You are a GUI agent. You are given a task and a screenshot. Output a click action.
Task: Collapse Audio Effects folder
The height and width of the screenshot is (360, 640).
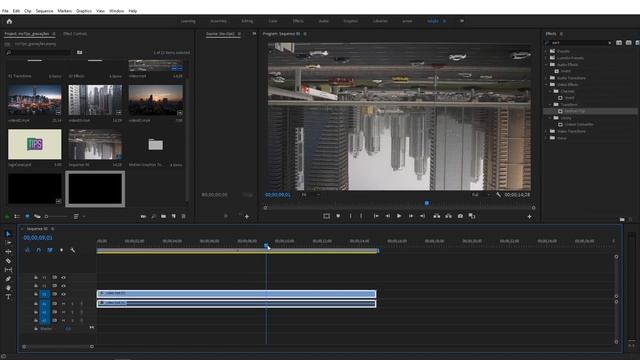coord(546,64)
